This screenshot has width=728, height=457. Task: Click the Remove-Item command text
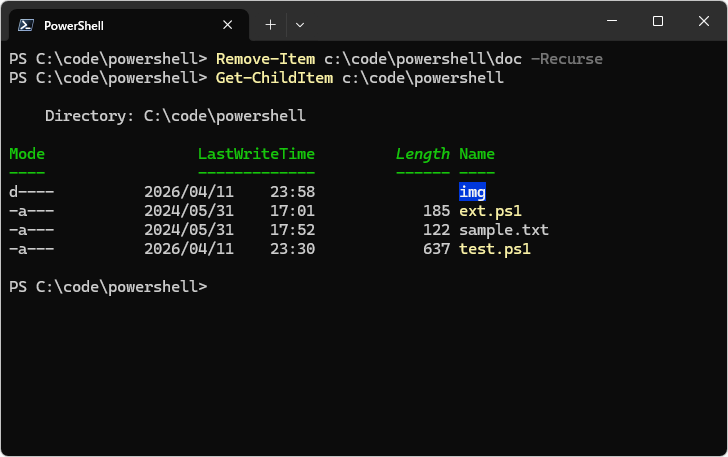(265, 59)
